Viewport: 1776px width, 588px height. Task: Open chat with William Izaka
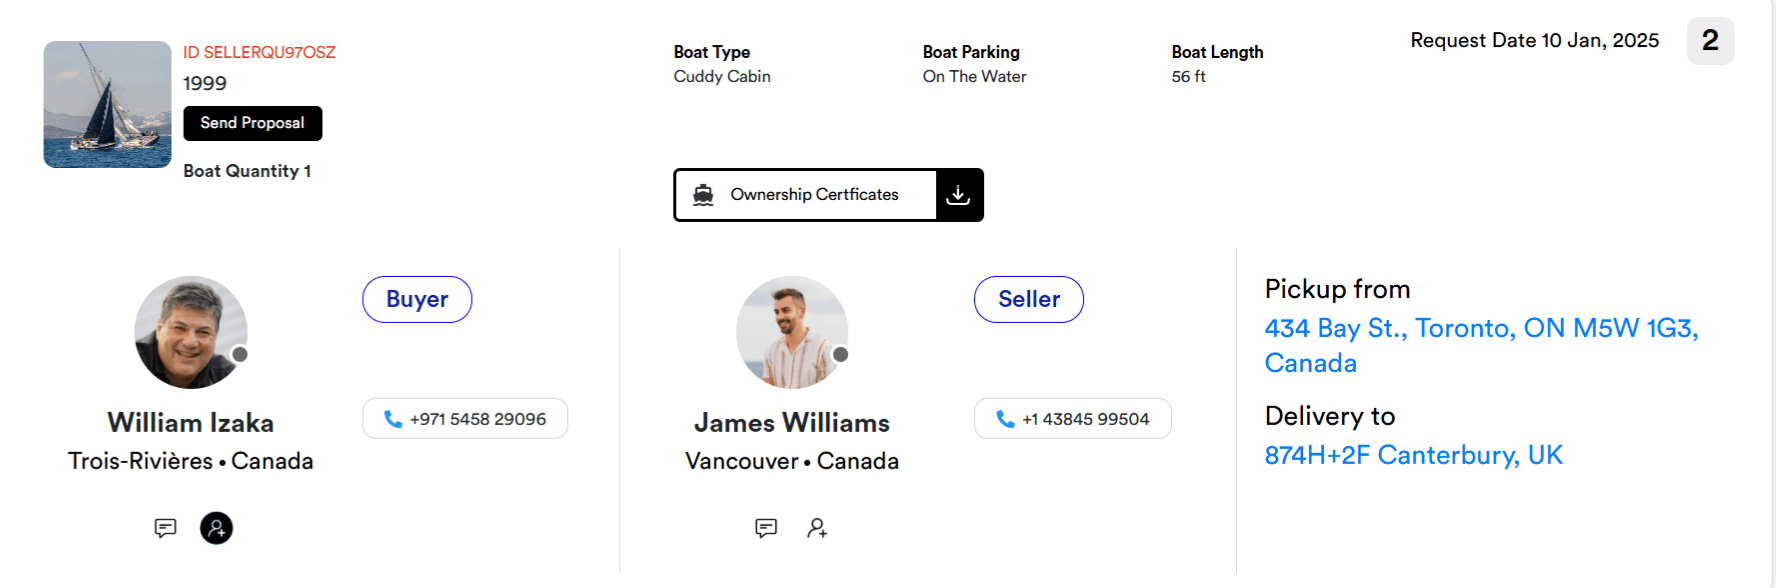click(165, 527)
